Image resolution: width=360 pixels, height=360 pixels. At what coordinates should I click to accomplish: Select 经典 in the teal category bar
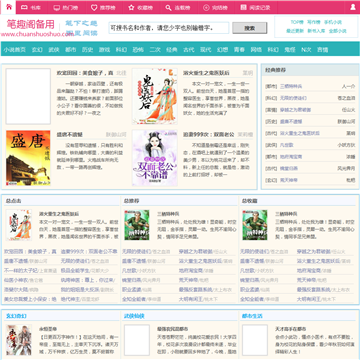click(x=172, y=50)
